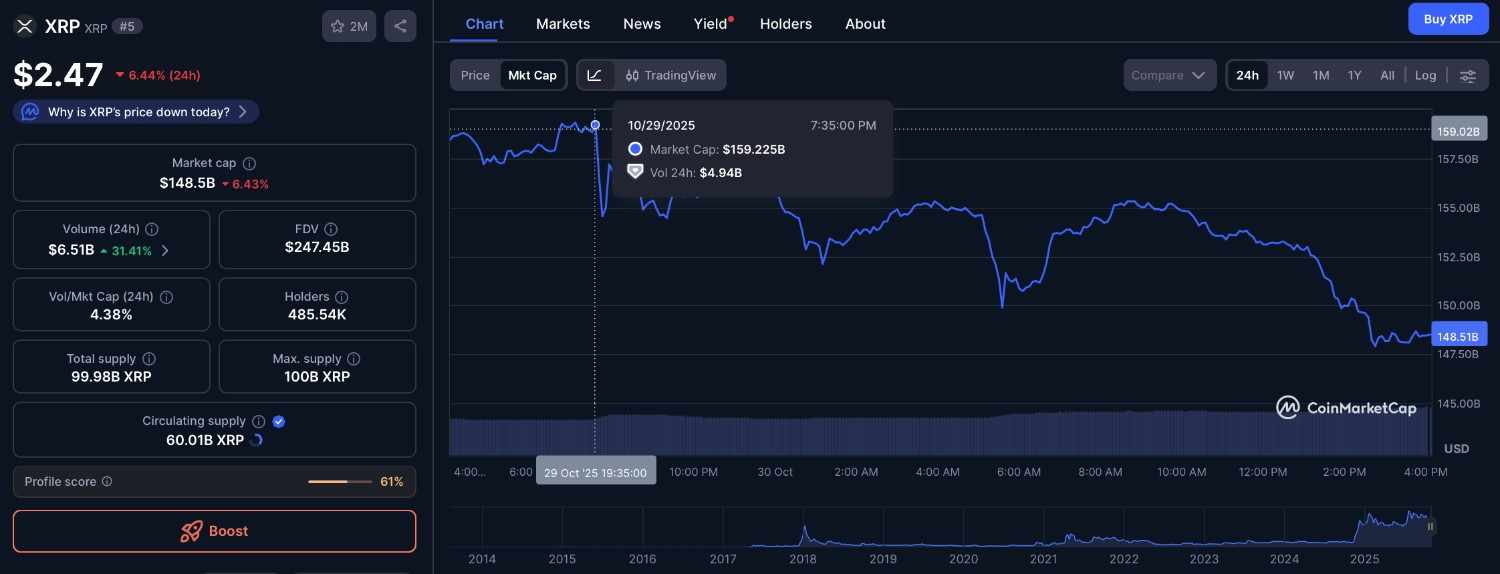The image size is (1500, 574).
Task: Click the $148.5B market cap value
Action: [x=187, y=183]
